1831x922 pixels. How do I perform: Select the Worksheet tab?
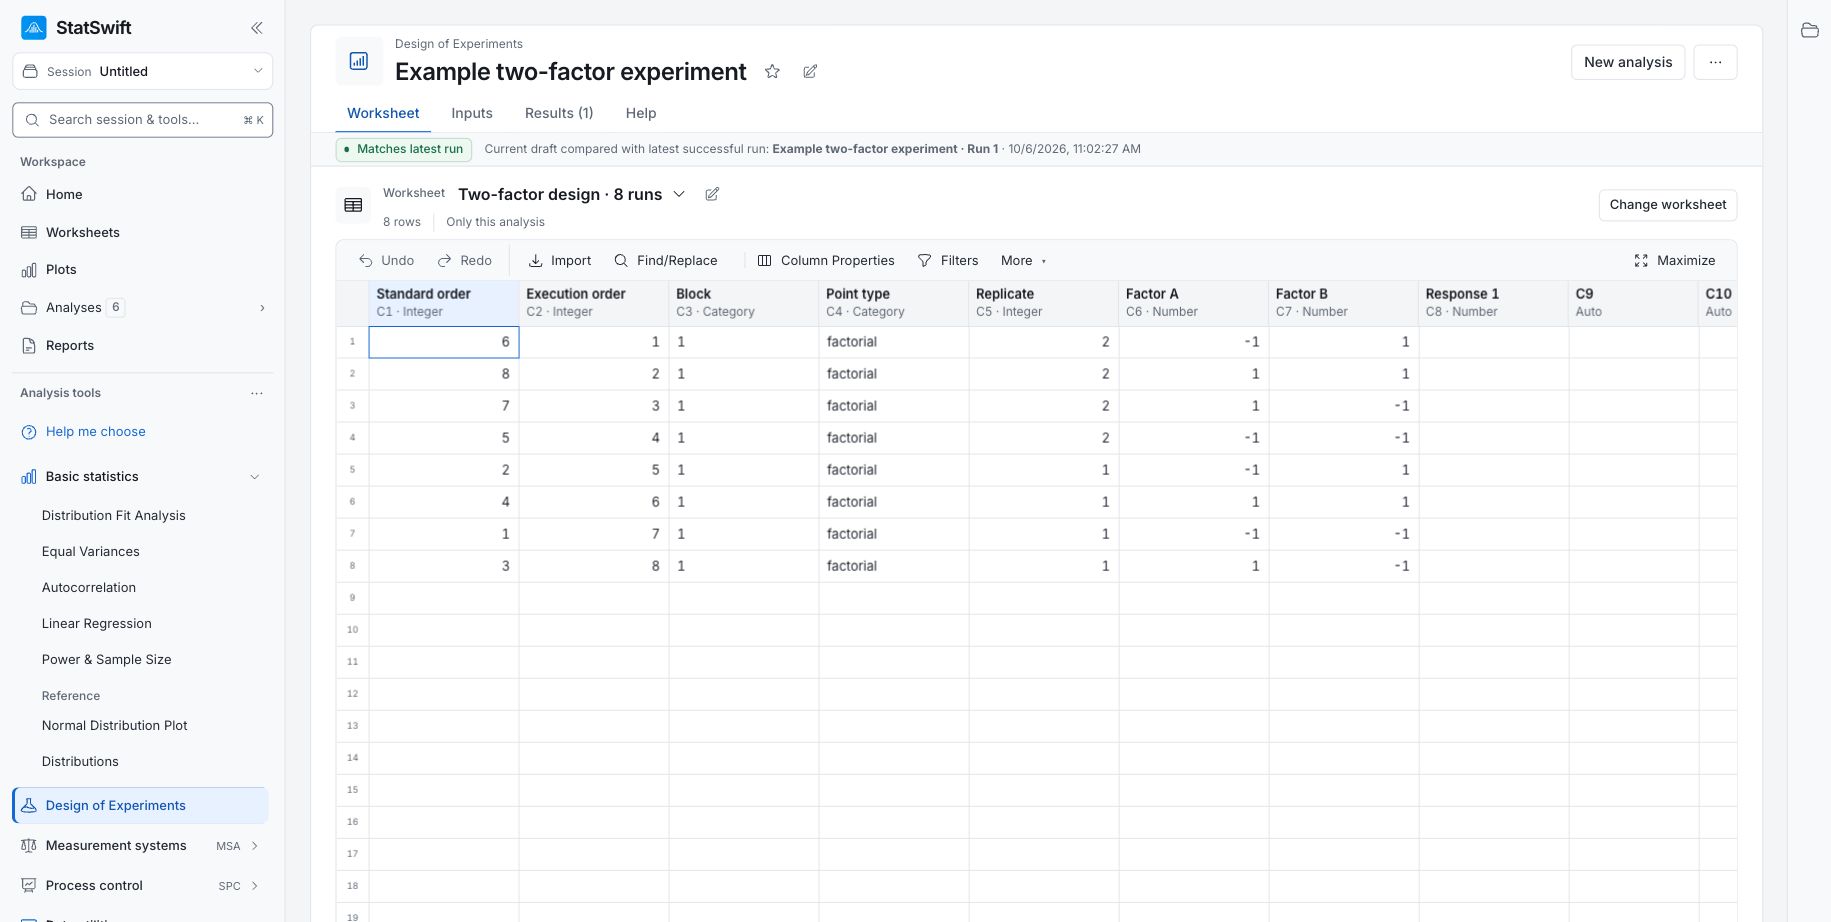[383, 113]
